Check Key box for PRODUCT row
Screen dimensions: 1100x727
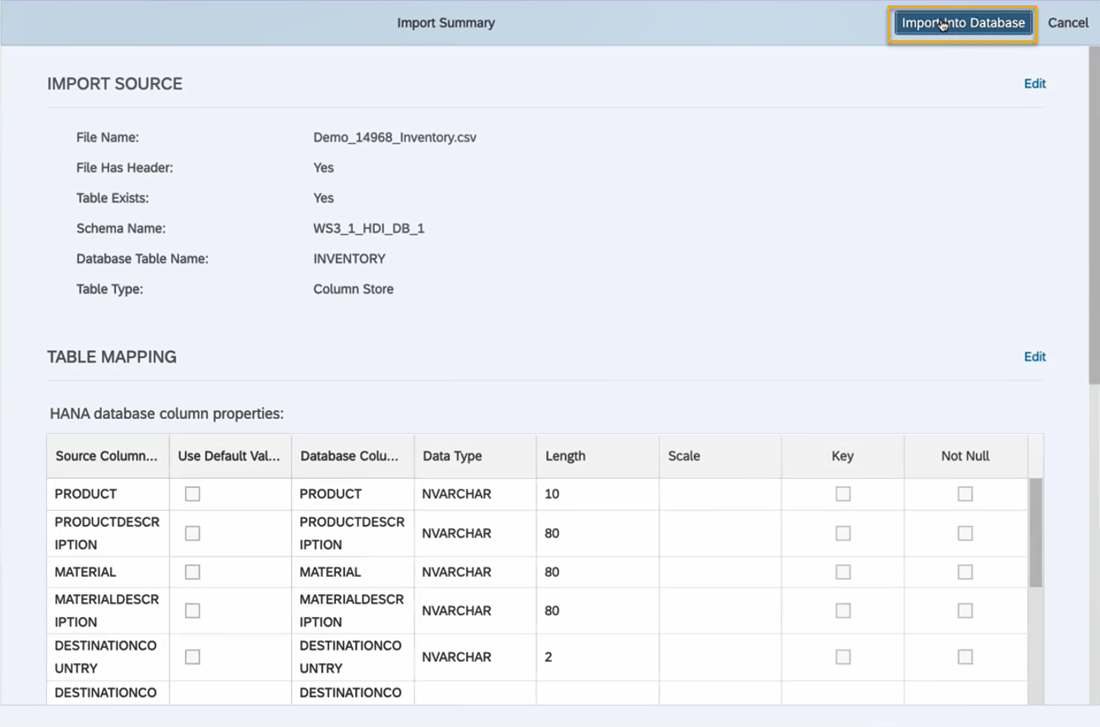pos(843,494)
